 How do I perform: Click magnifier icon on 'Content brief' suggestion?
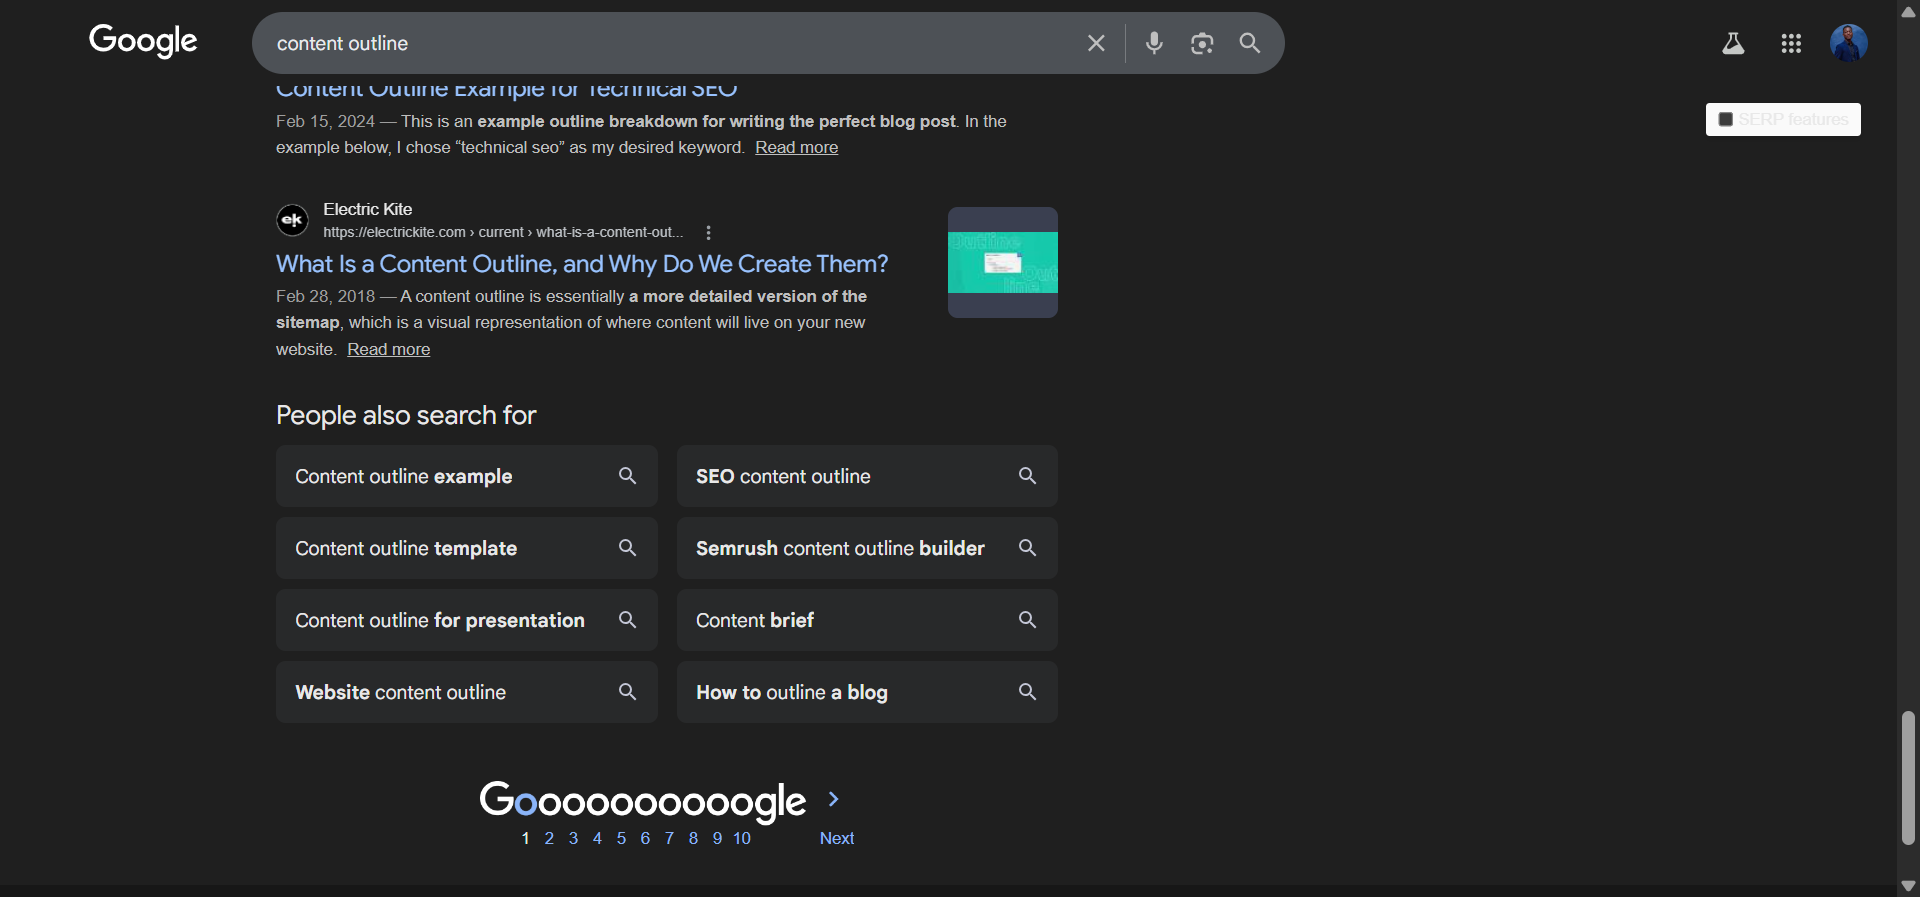click(x=1027, y=620)
